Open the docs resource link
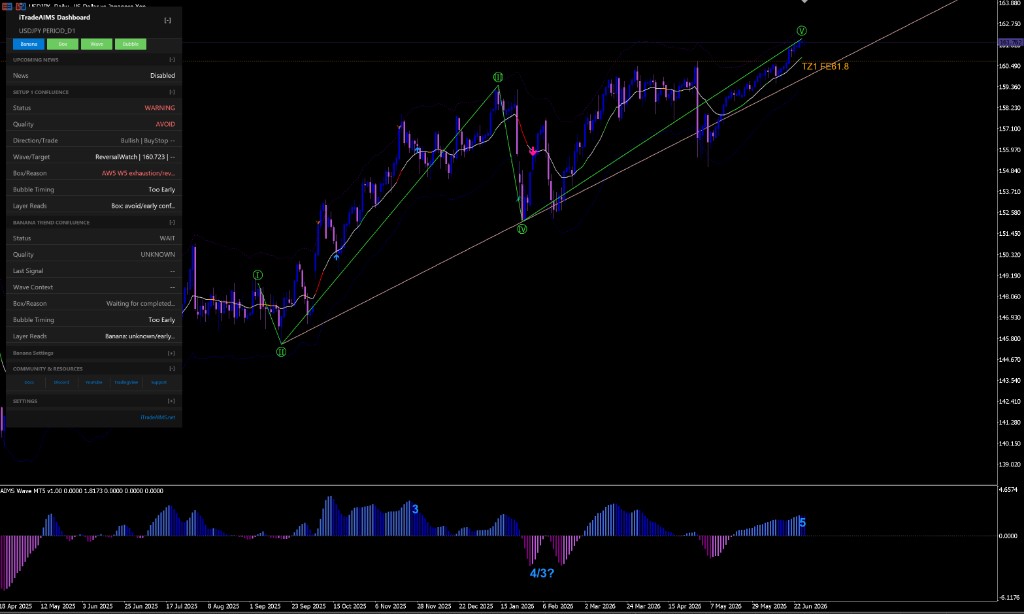This screenshot has width=1024, height=614. [x=29, y=382]
